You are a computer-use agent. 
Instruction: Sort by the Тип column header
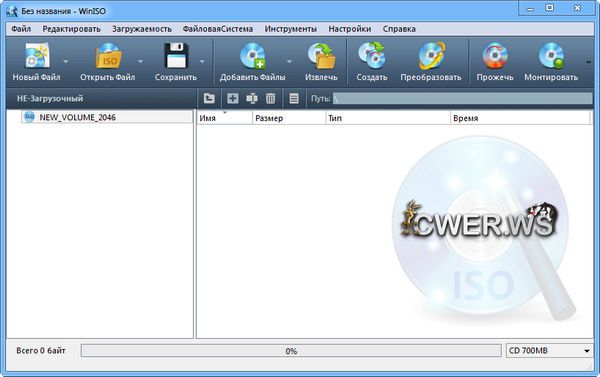pos(388,118)
